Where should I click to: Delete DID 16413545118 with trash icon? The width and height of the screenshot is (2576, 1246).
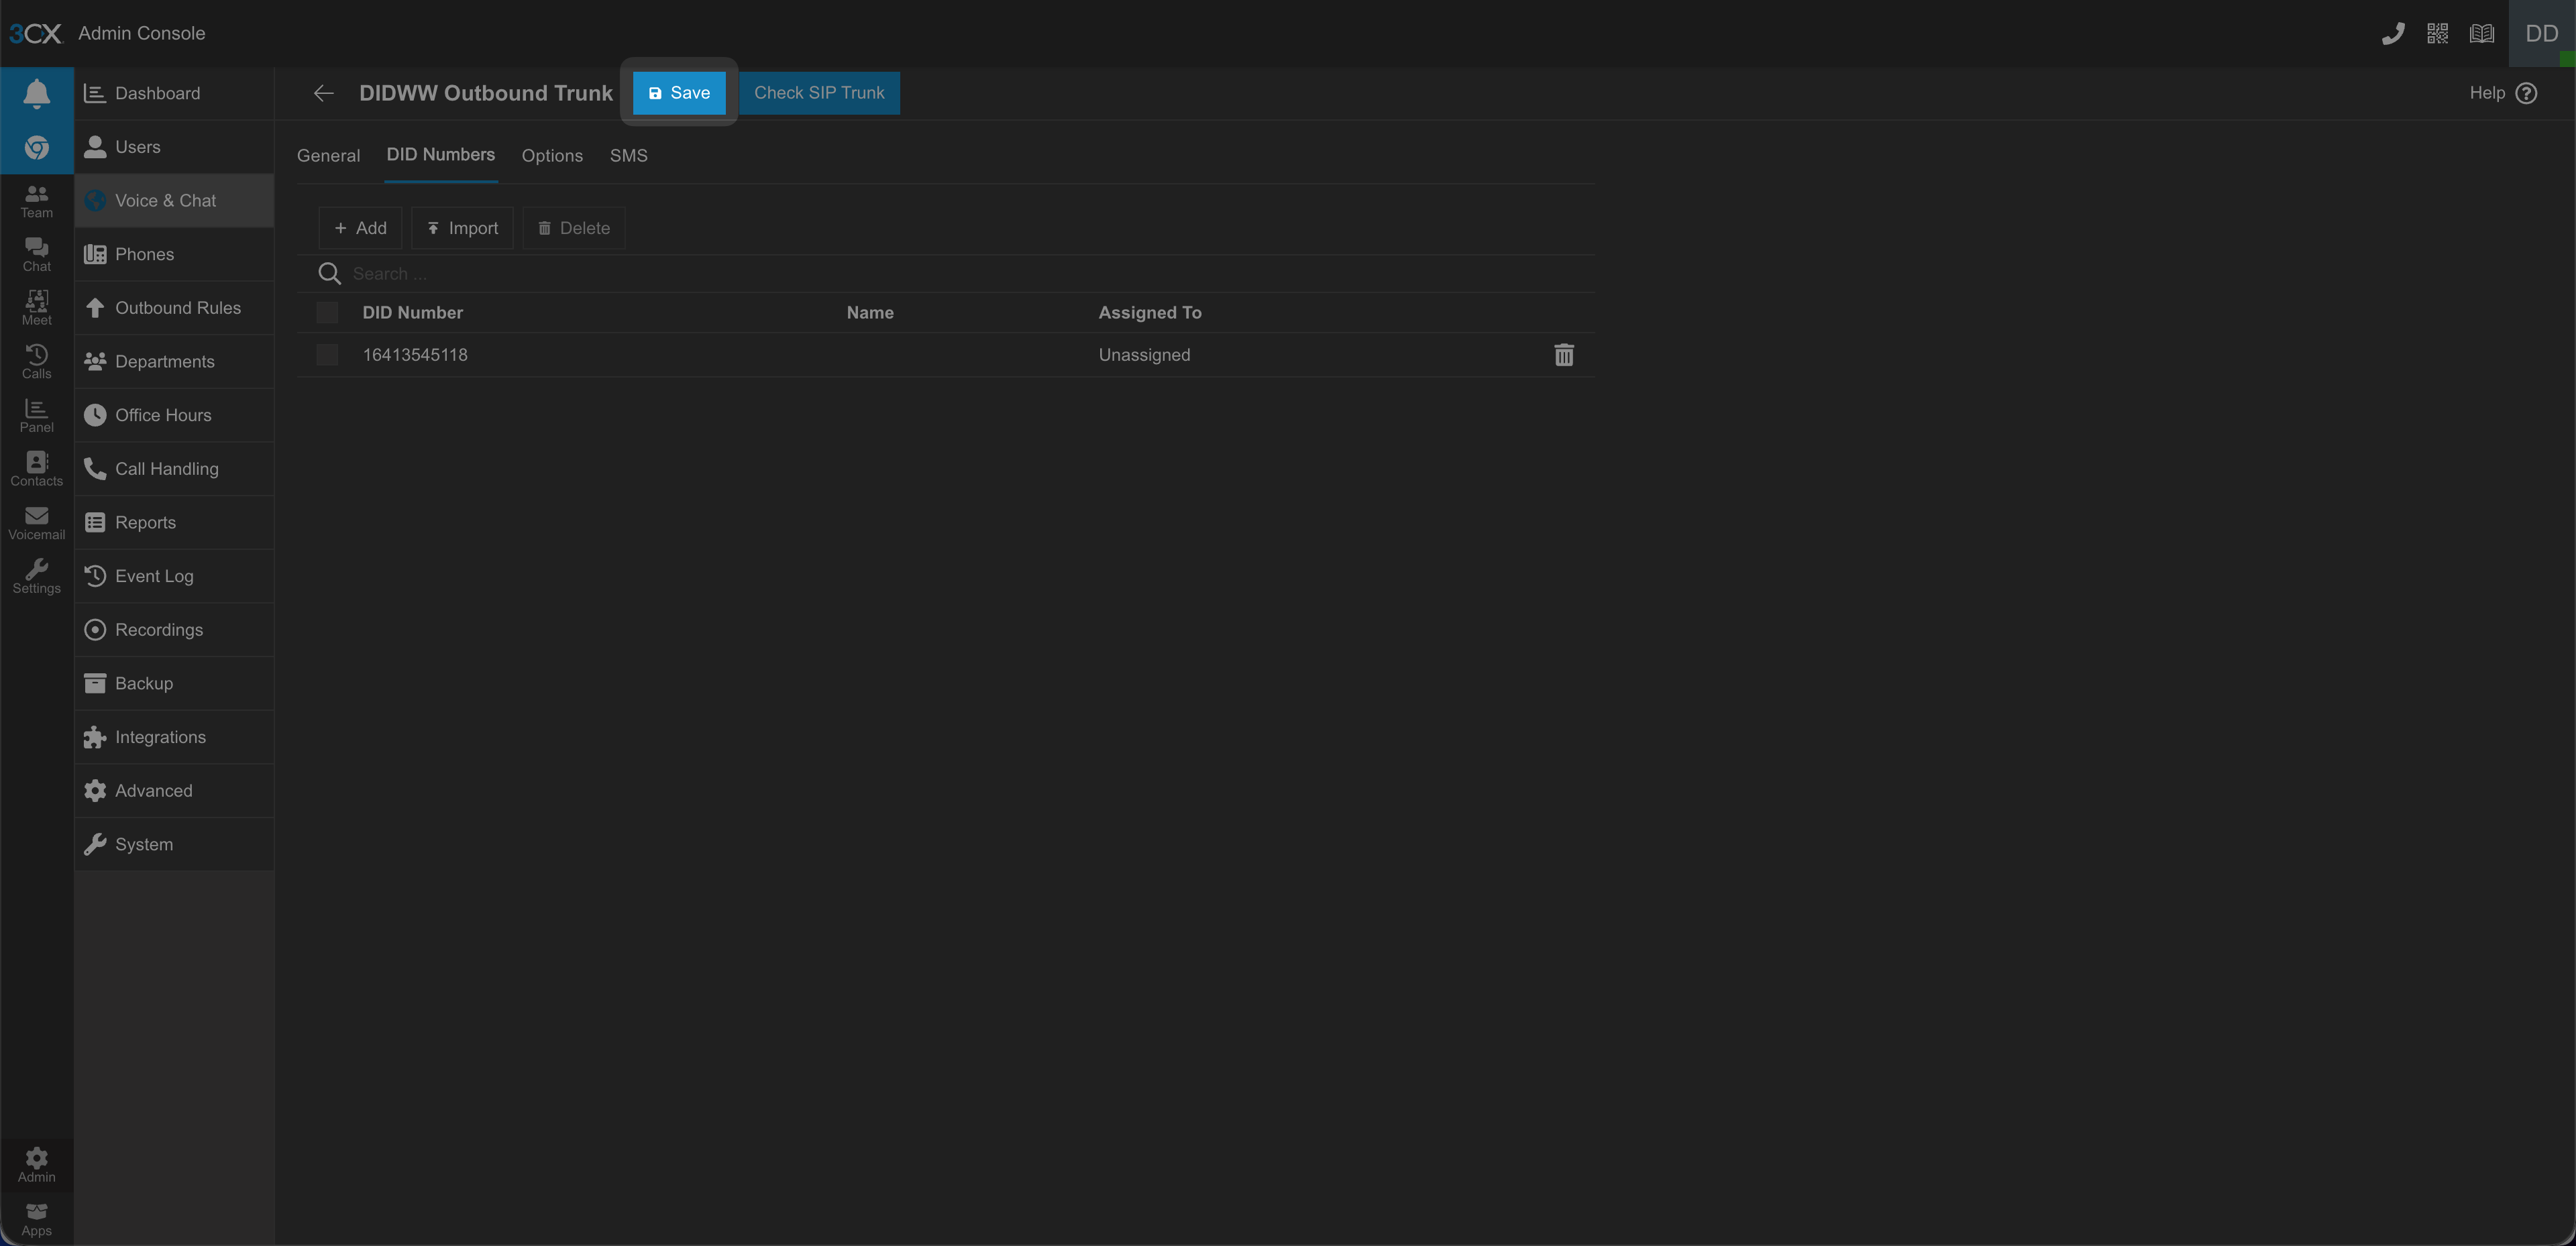pyautogui.click(x=1563, y=355)
